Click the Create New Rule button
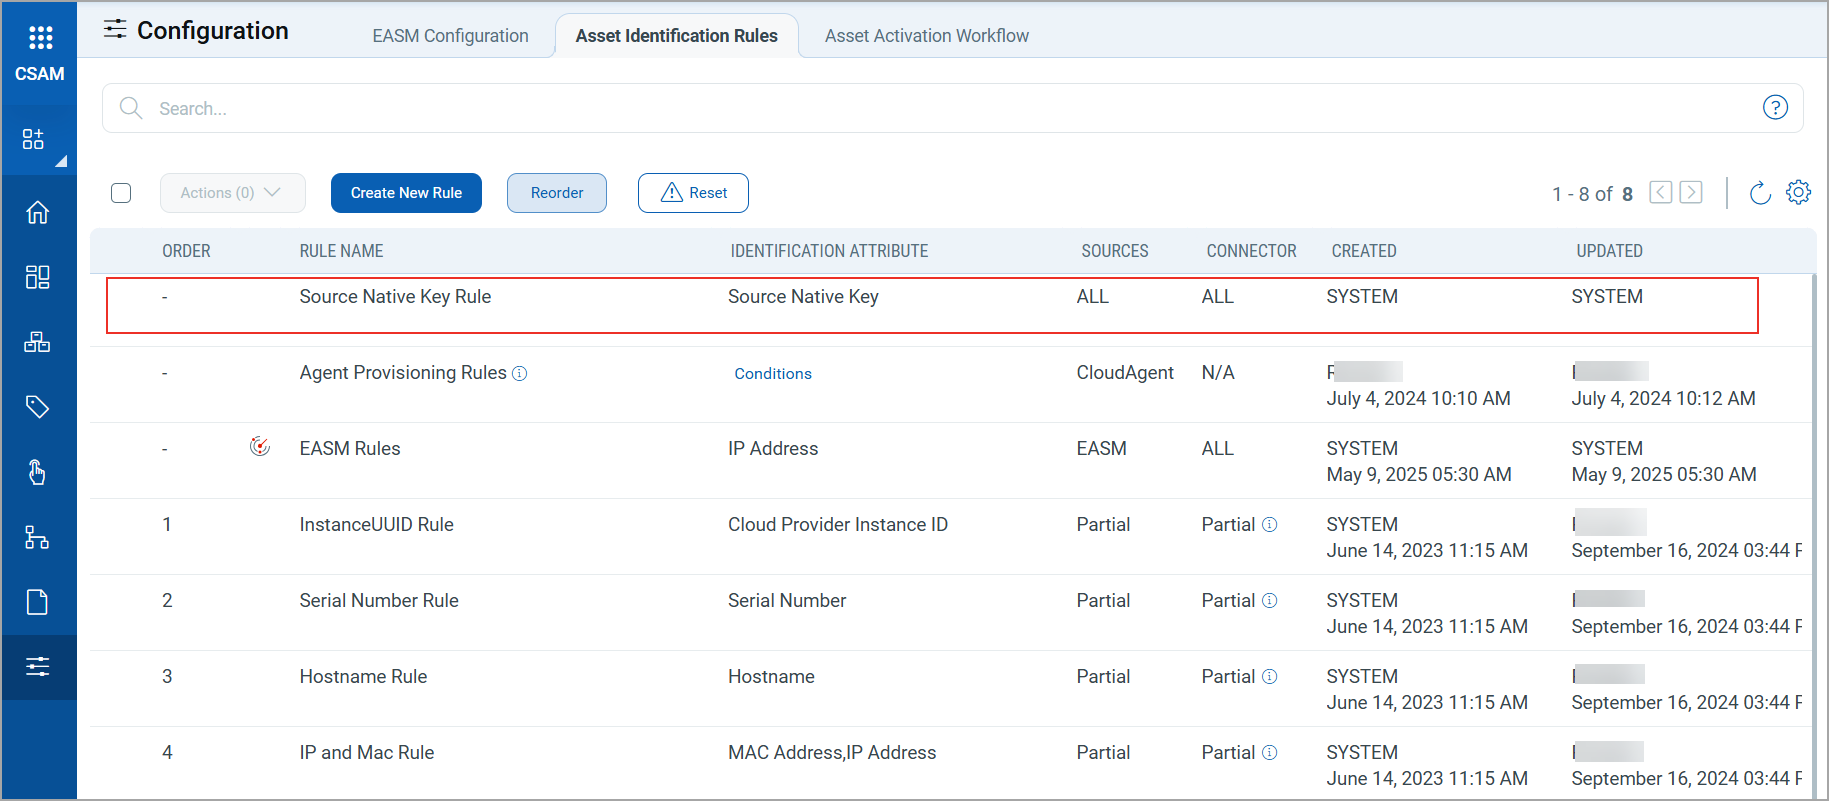Viewport: 1829px width, 801px height. [x=406, y=193]
